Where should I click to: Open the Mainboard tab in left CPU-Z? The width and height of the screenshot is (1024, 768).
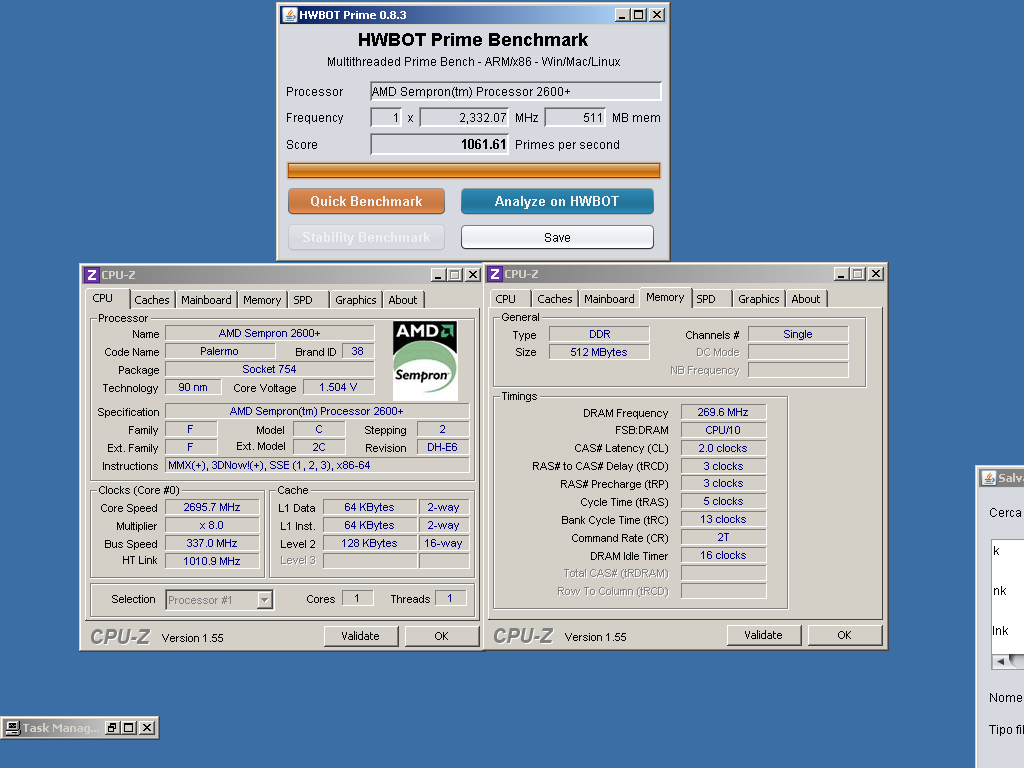206,300
